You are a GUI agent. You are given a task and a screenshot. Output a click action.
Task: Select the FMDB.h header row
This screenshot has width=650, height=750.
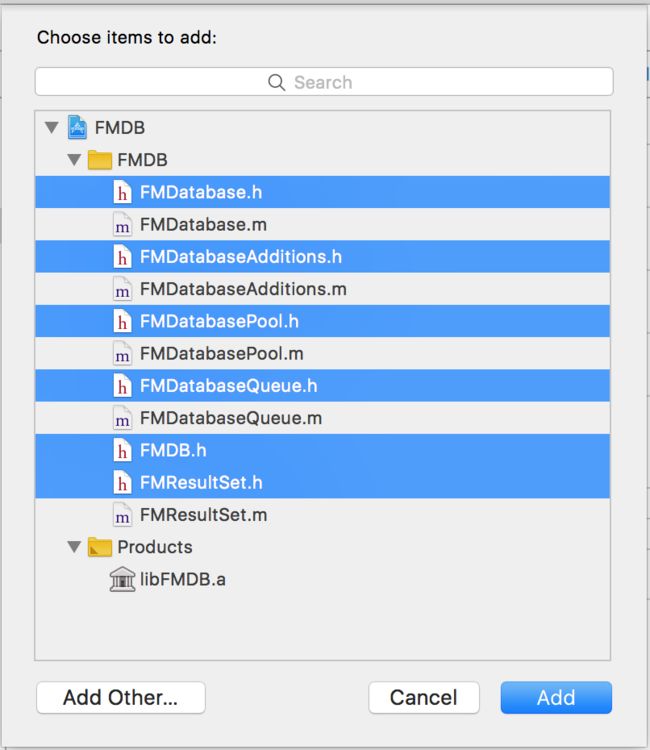click(322, 450)
